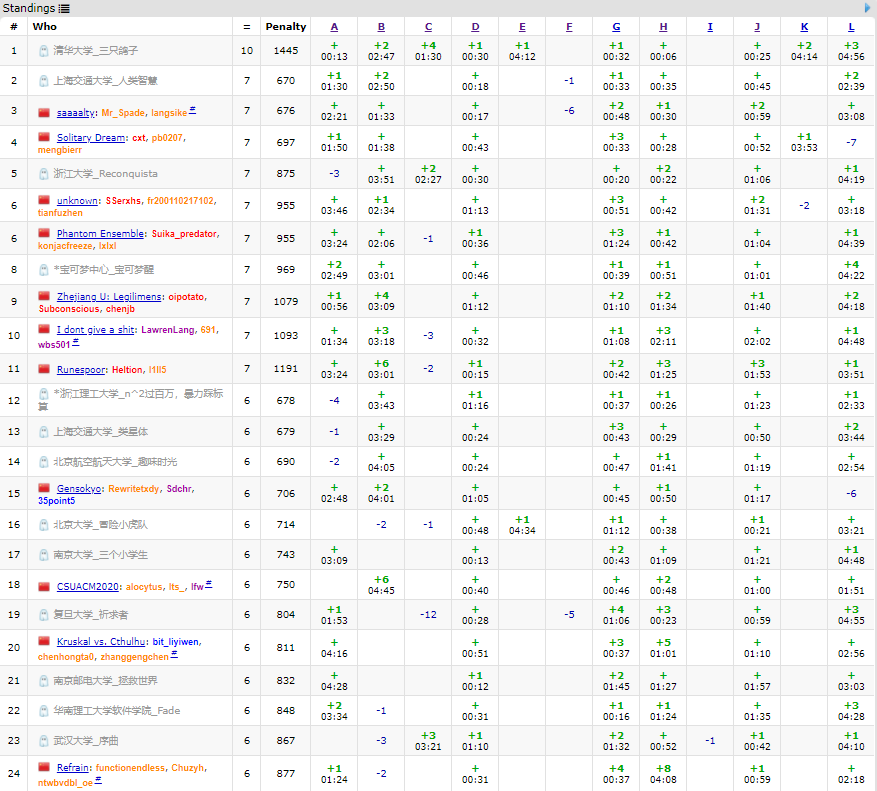The image size is (877, 791).
Task: Click the China flag next to saaaalty
Action: pyautogui.click(x=44, y=112)
